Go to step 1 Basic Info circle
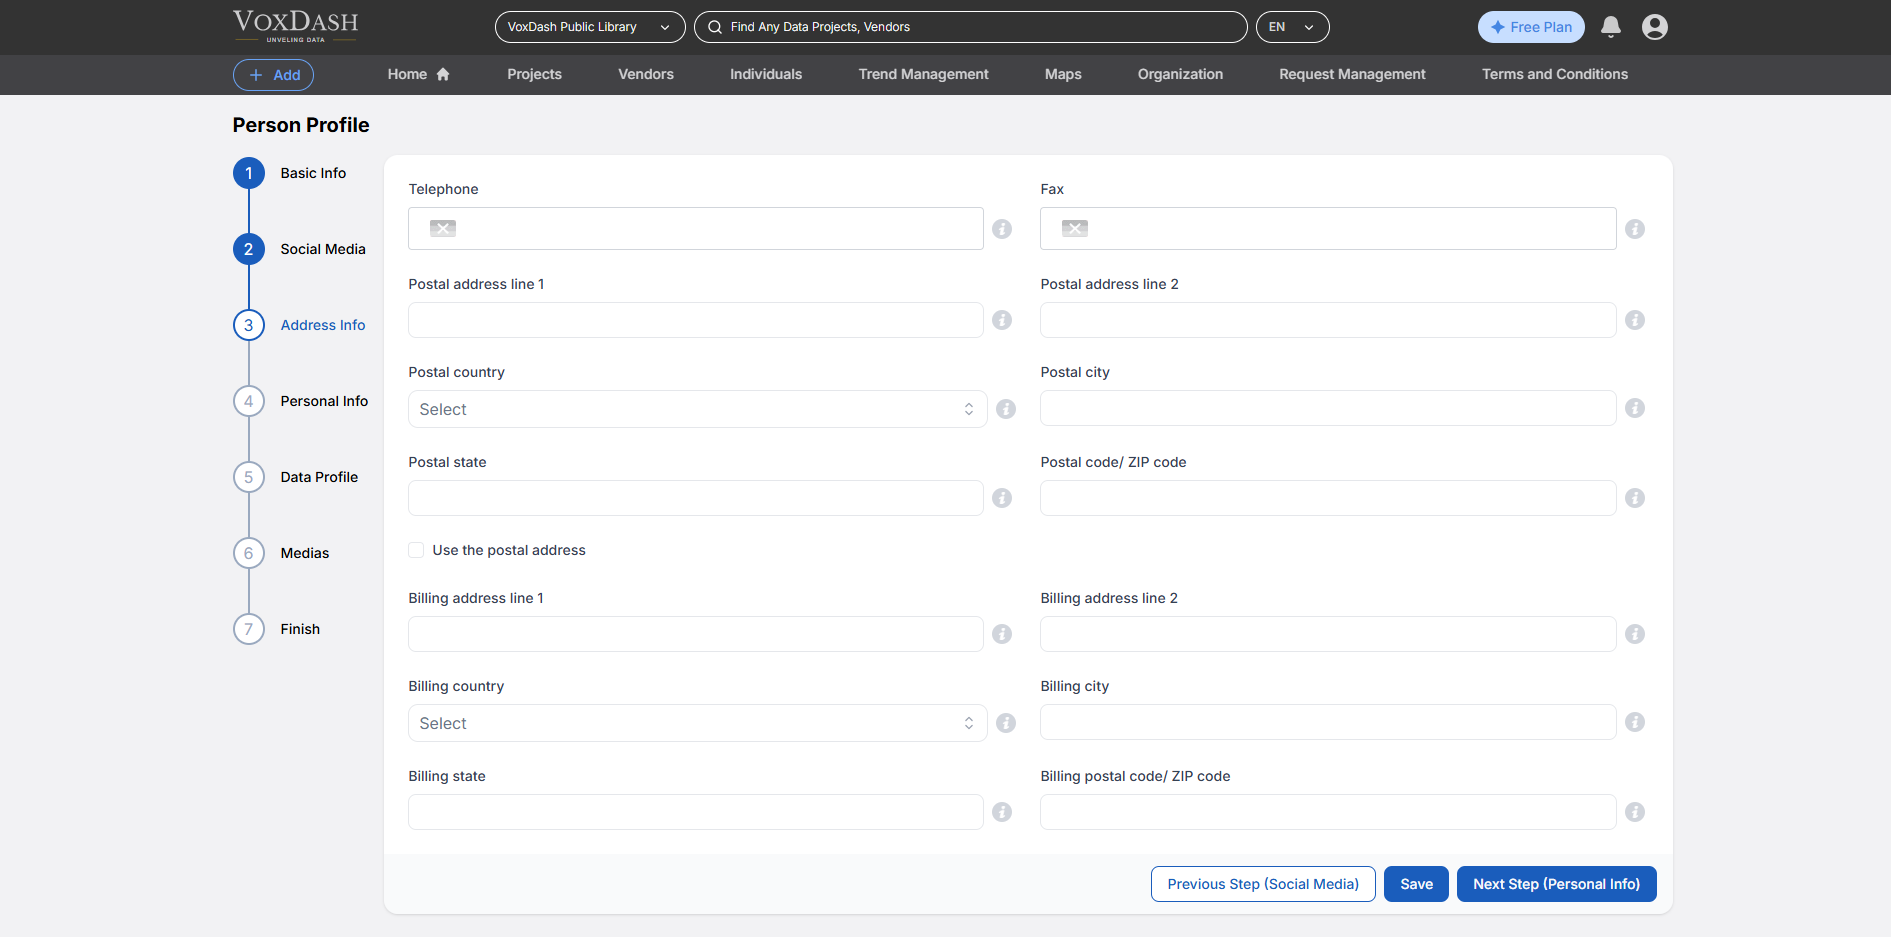 click(x=249, y=173)
